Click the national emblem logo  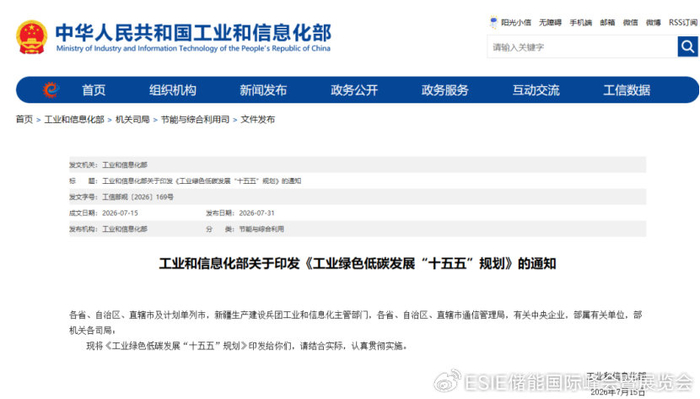pos(32,37)
